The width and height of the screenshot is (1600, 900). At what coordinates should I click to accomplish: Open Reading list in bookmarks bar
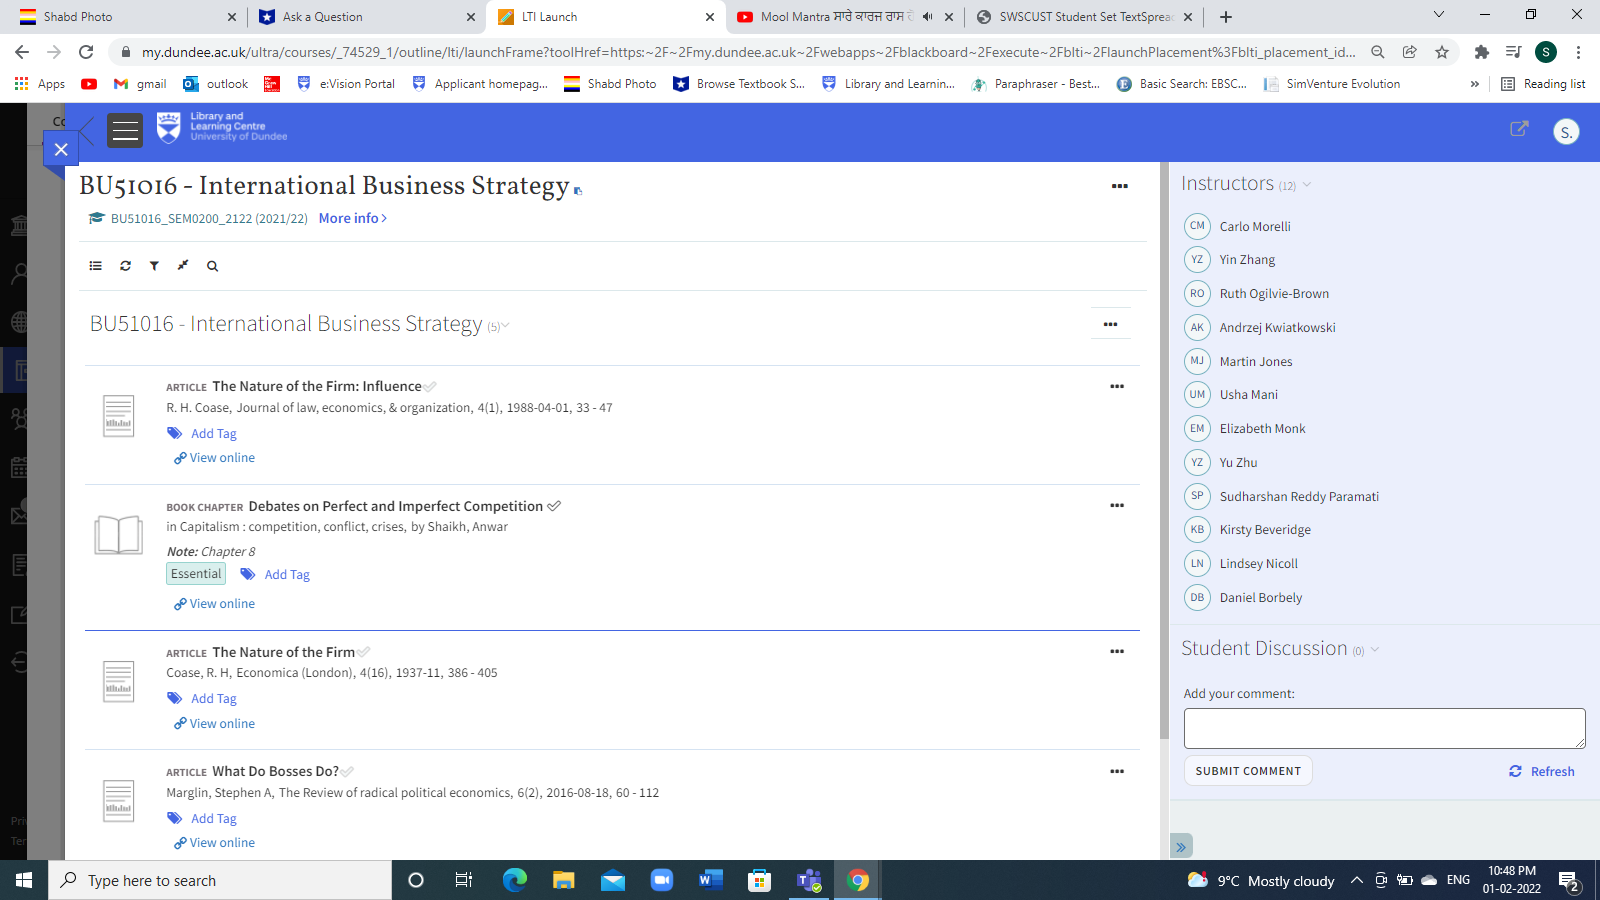coord(1543,84)
